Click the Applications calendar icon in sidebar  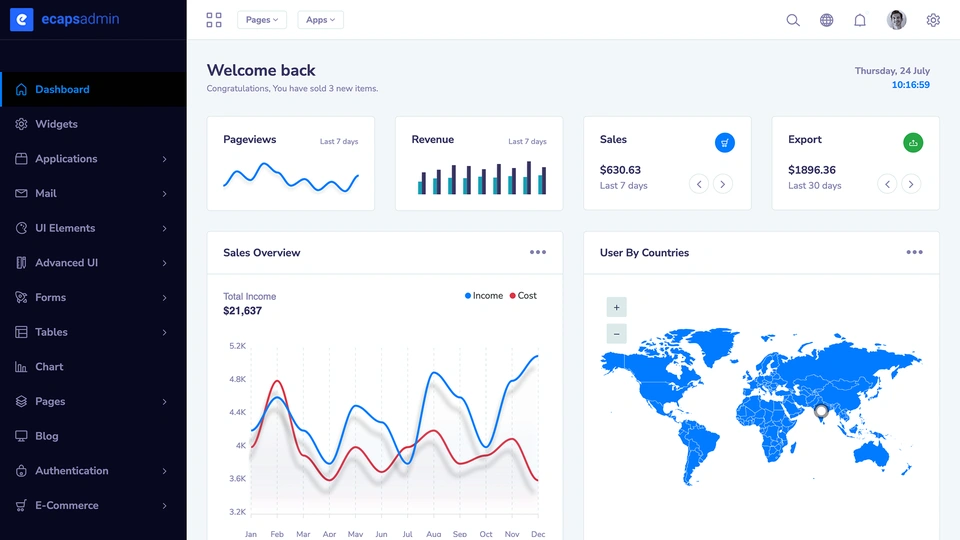pos(21,159)
